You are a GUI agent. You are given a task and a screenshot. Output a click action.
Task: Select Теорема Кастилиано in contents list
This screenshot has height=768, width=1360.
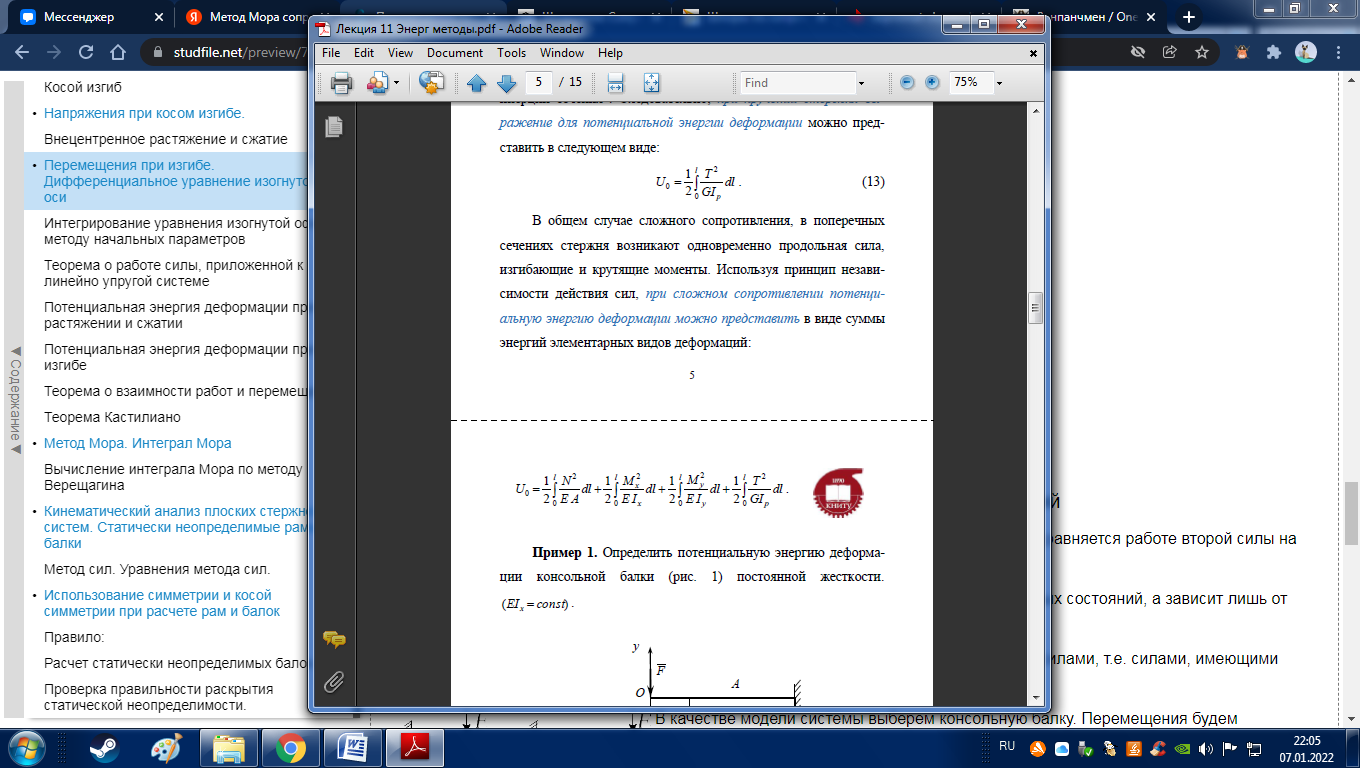(x=112, y=417)
